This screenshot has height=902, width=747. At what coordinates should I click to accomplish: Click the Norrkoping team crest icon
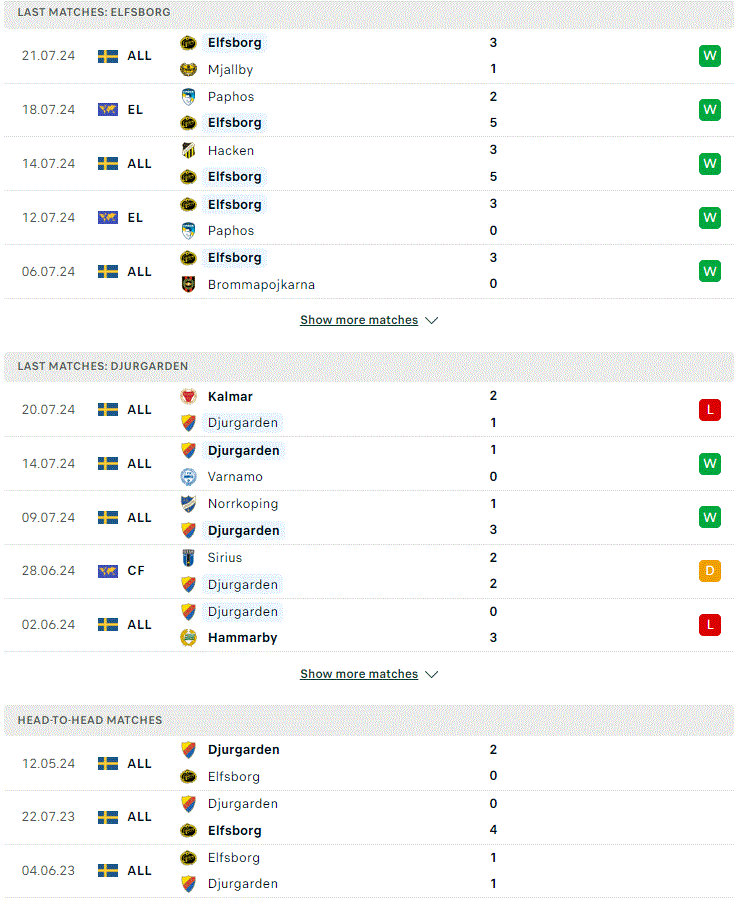click(x=188, y=504)
